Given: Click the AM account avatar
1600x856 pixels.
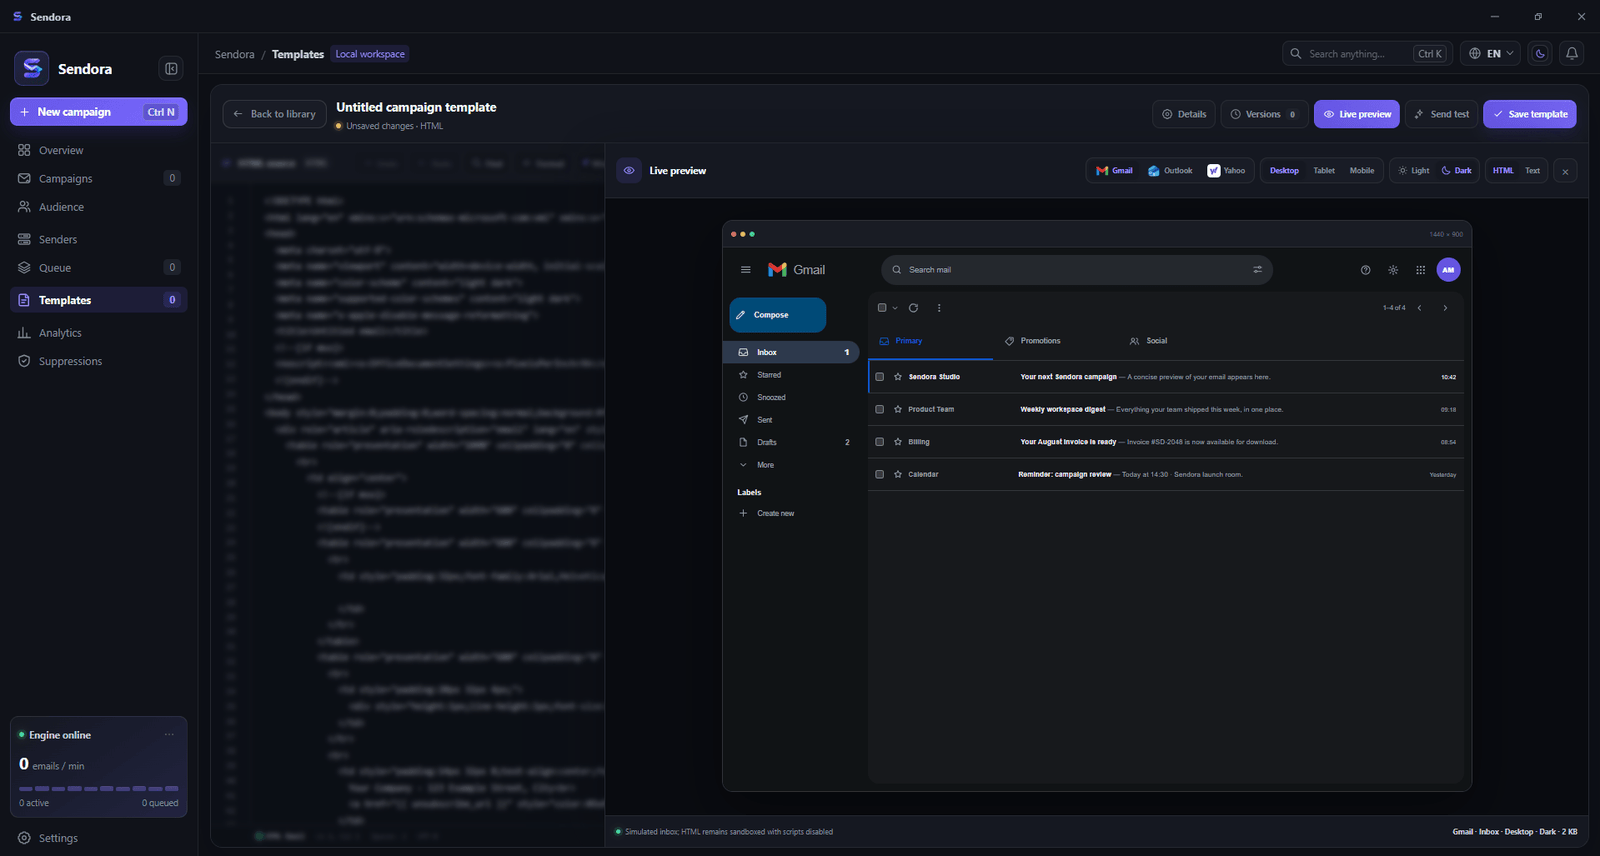Looking at the screenshot, I should pos(1448,270).
